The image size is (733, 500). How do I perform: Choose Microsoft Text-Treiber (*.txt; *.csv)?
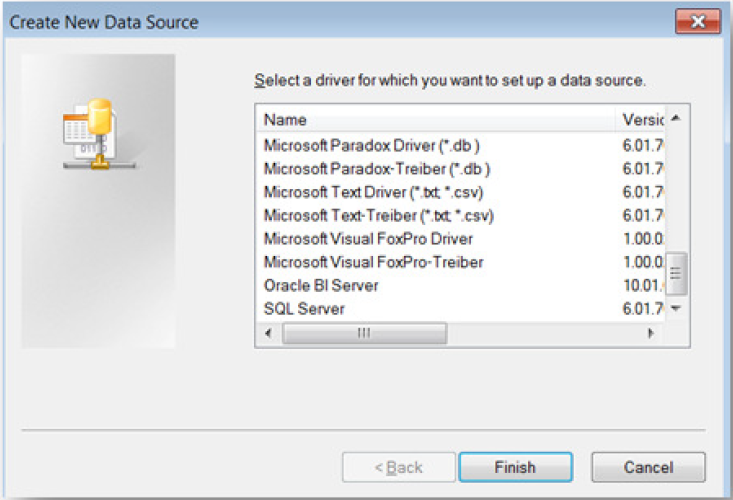[x=379, y=215]
